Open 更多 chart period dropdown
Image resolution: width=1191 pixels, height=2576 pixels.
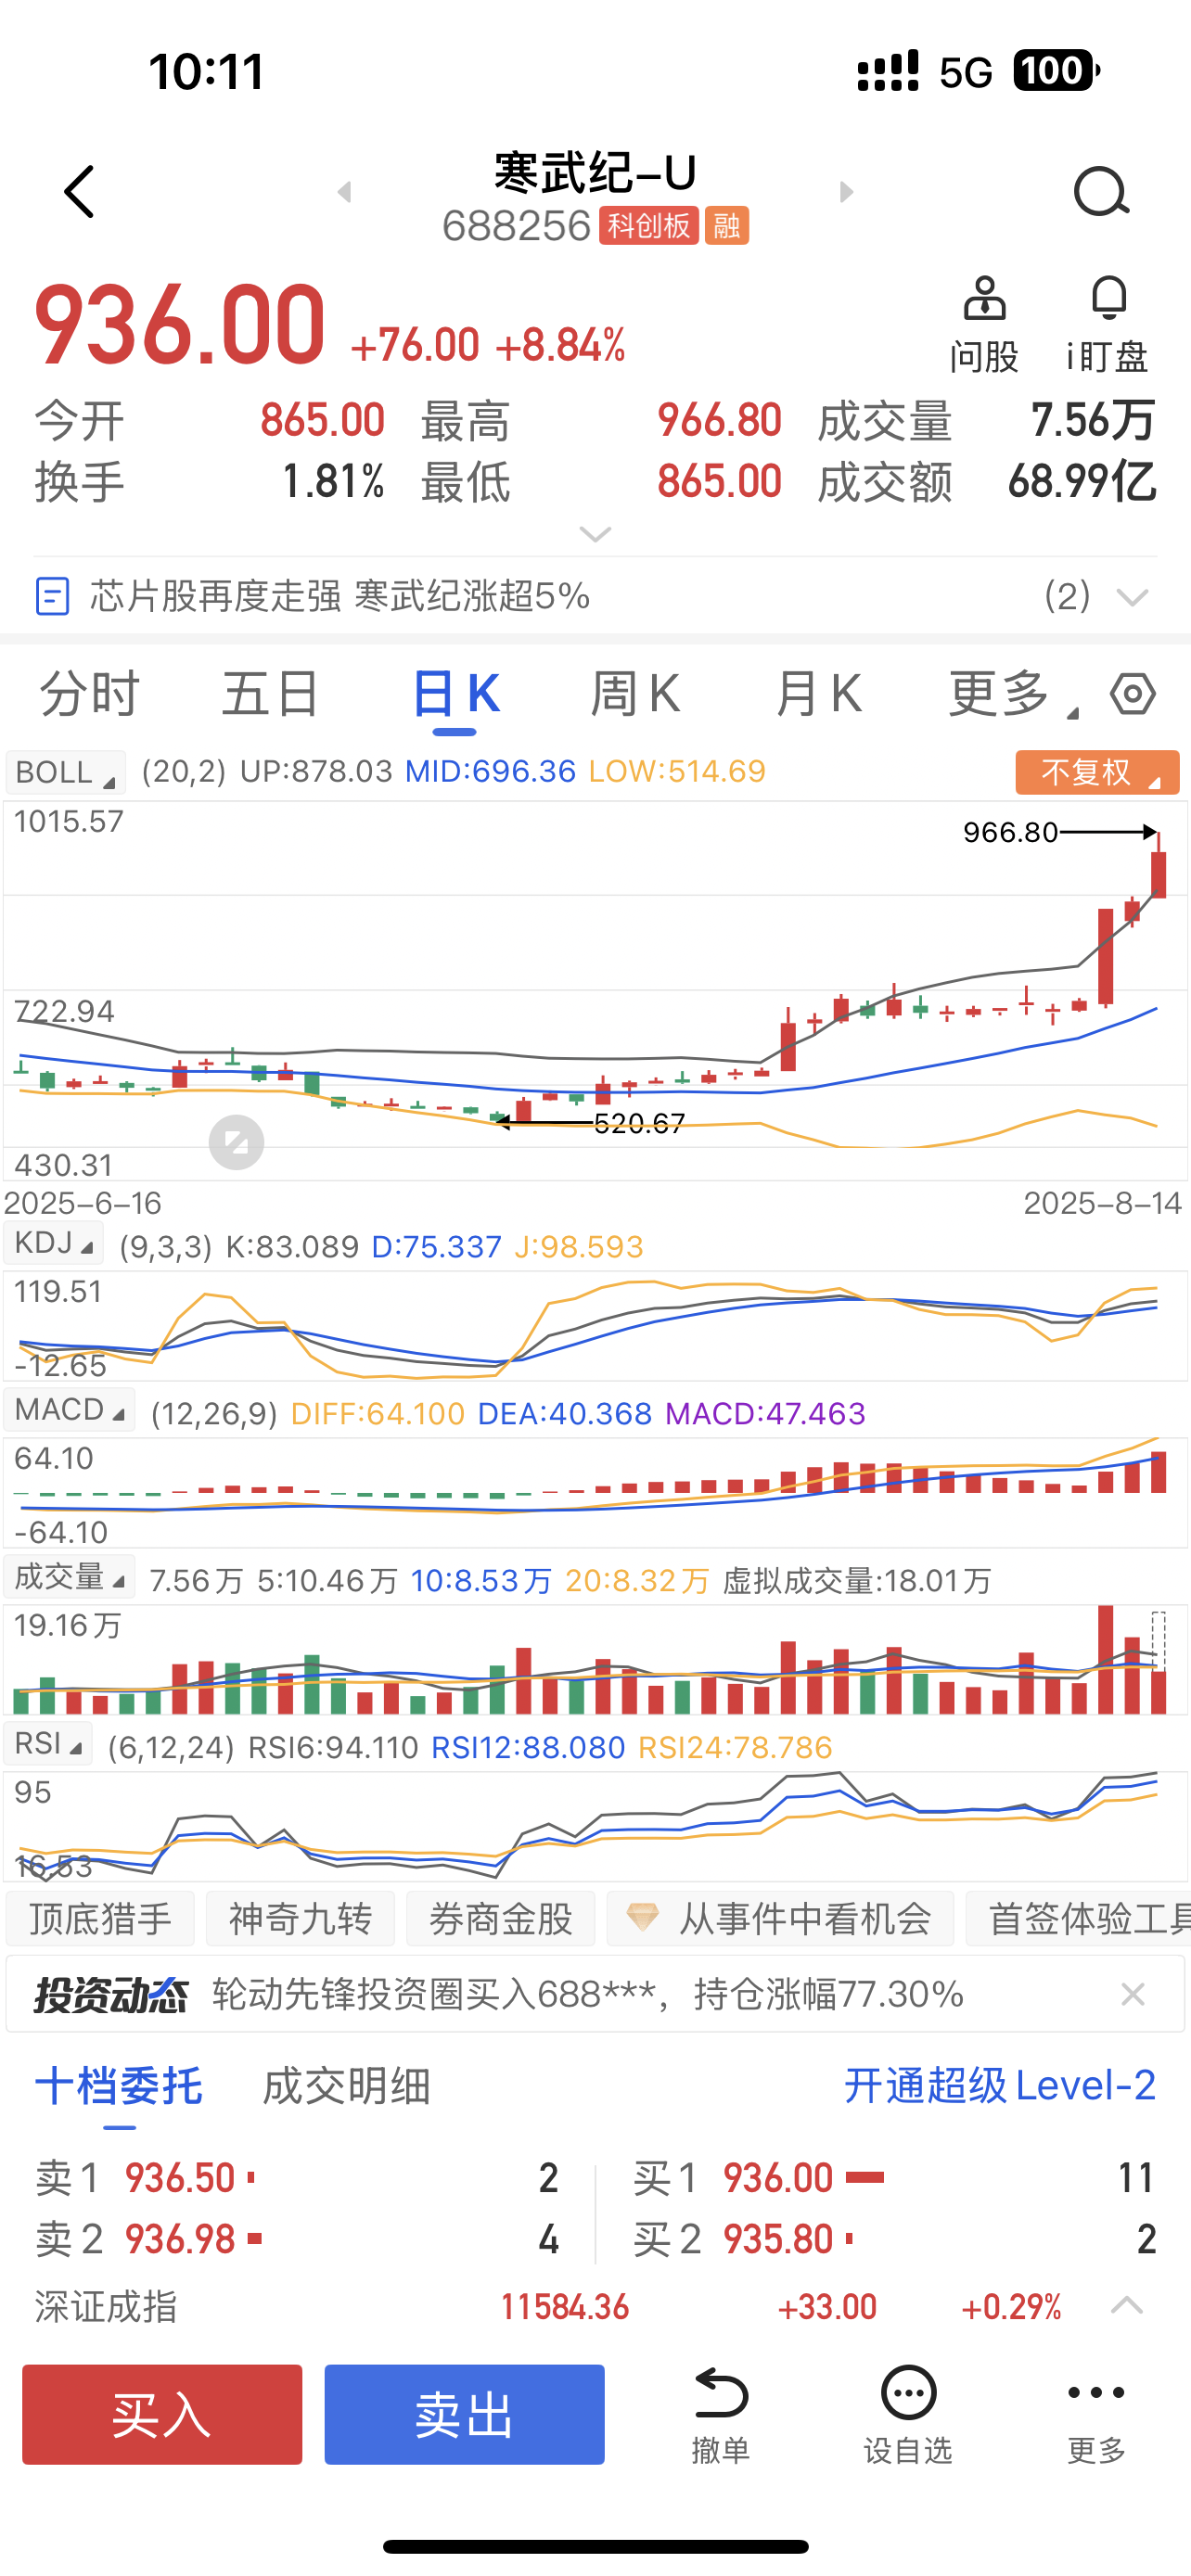tap(1012, 693)
